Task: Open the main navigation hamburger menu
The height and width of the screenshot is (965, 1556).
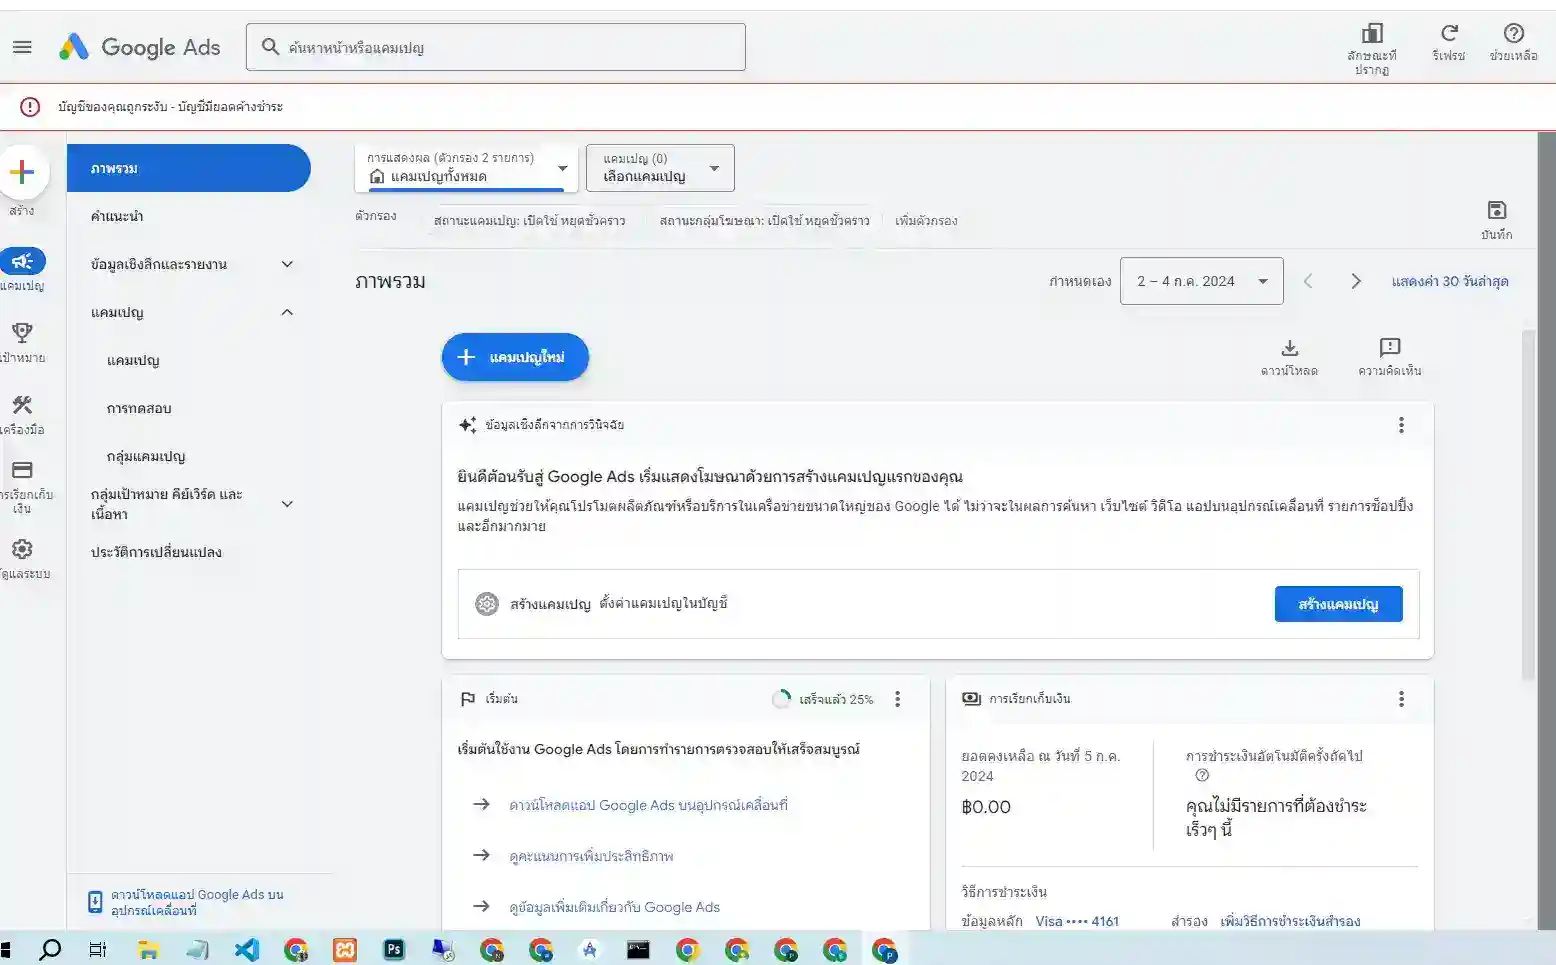Action: click(22, 46)
